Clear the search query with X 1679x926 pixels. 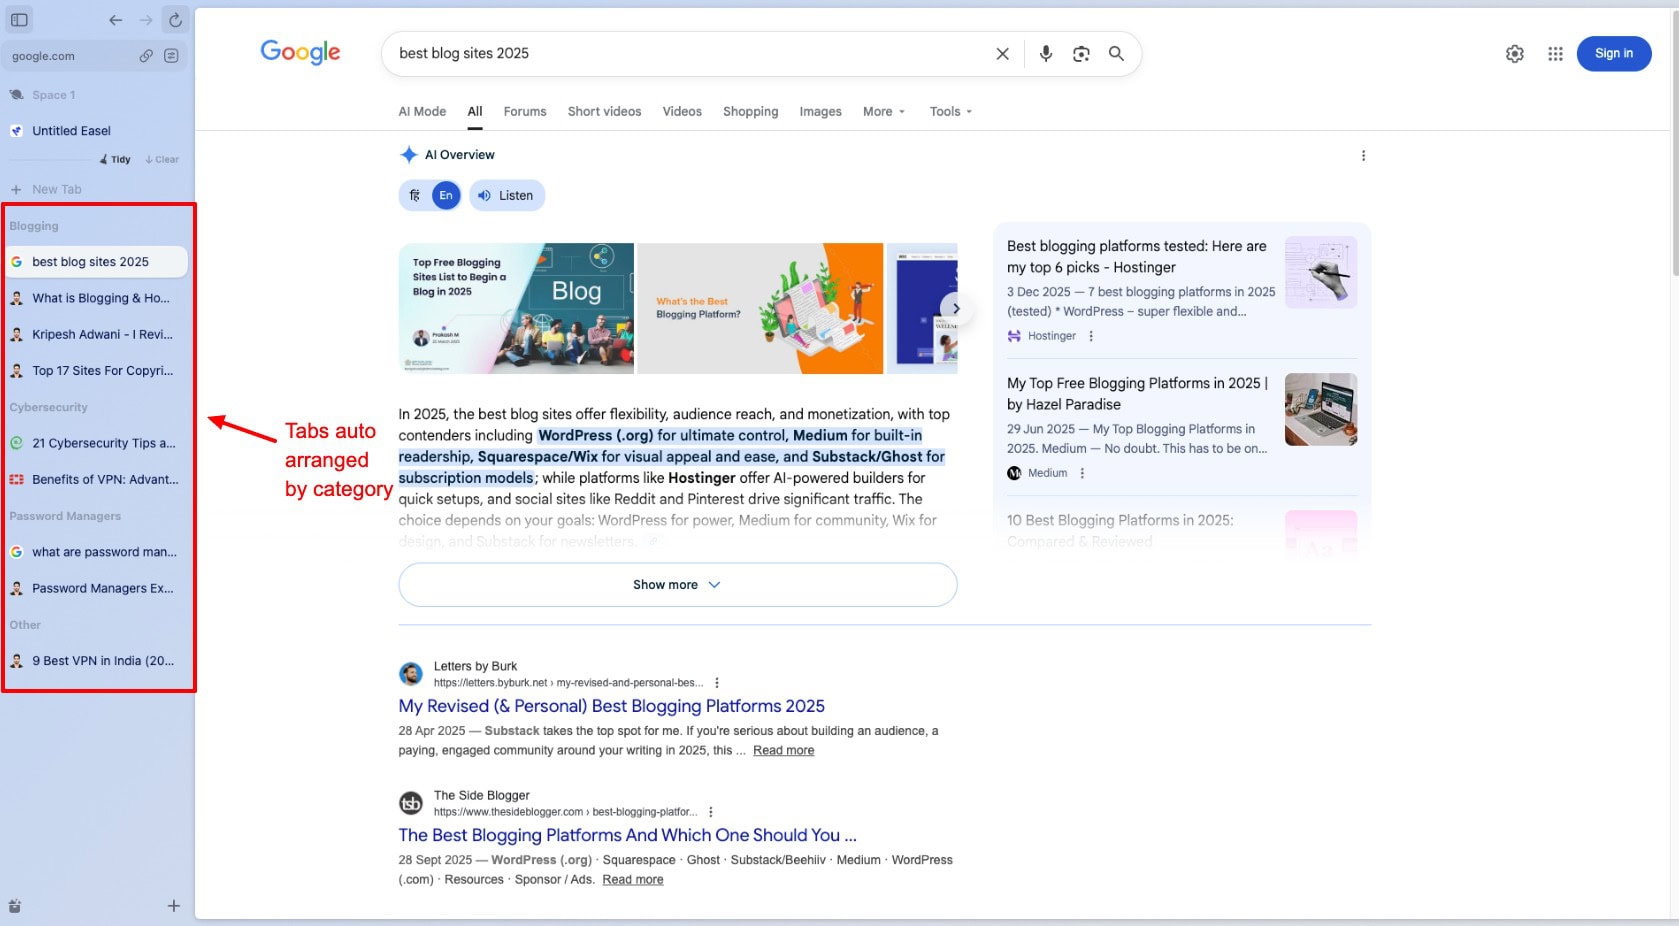[1002, 54]
